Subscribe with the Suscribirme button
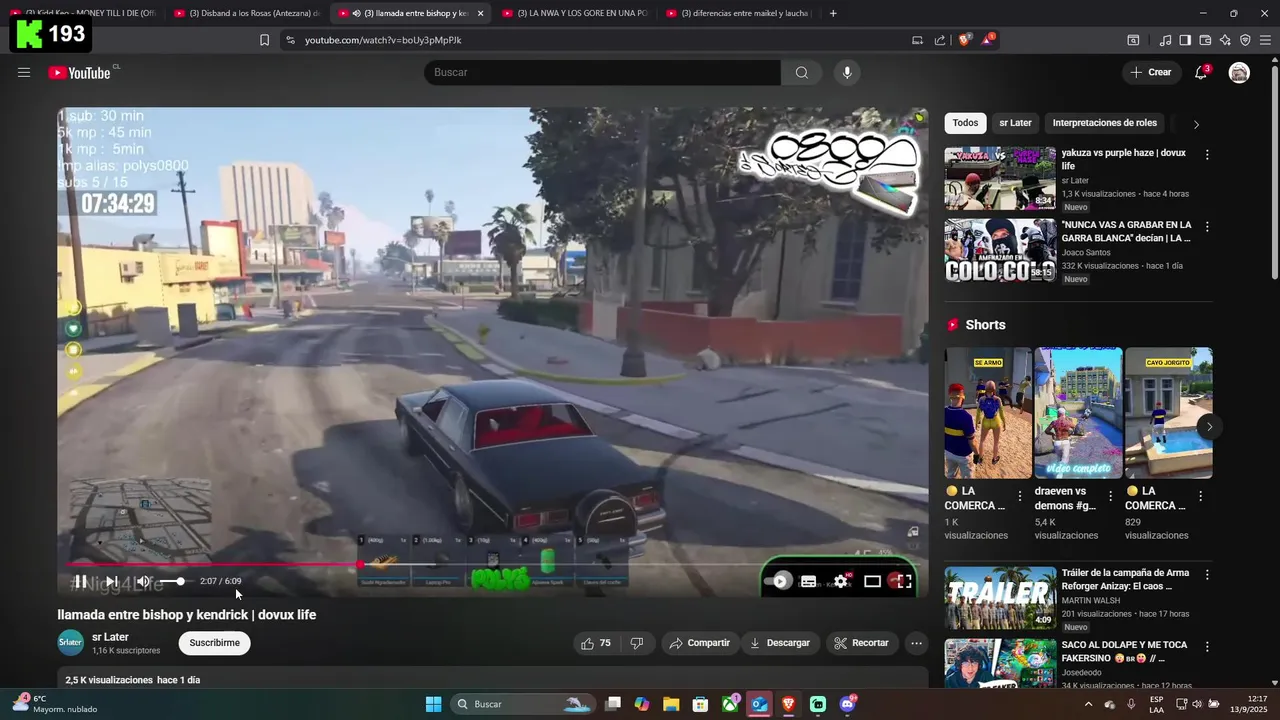Viewport: 1280px width, 720px height. click(x=215, y=643)
